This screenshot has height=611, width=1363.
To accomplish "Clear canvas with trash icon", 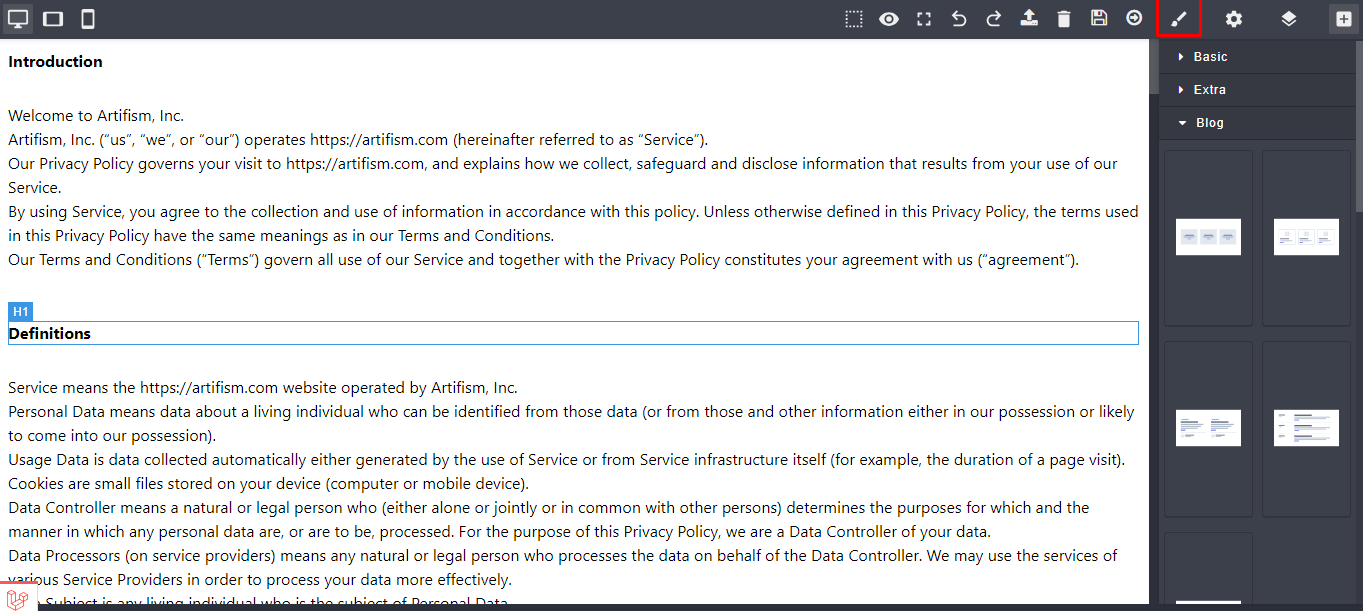I will 1064,19.
